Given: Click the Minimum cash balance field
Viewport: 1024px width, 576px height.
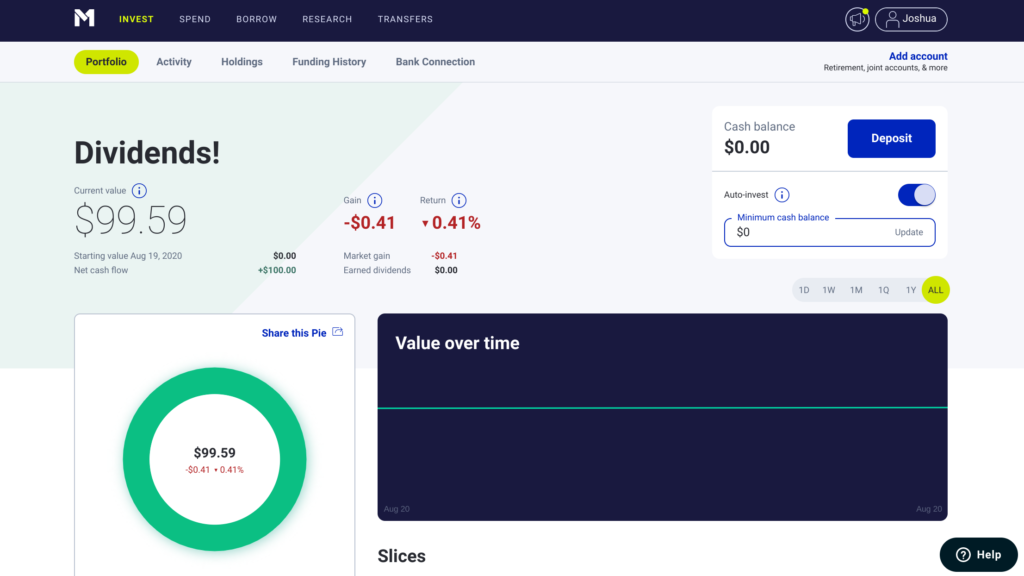Looking at the screenshot, I should coord(810,233).
